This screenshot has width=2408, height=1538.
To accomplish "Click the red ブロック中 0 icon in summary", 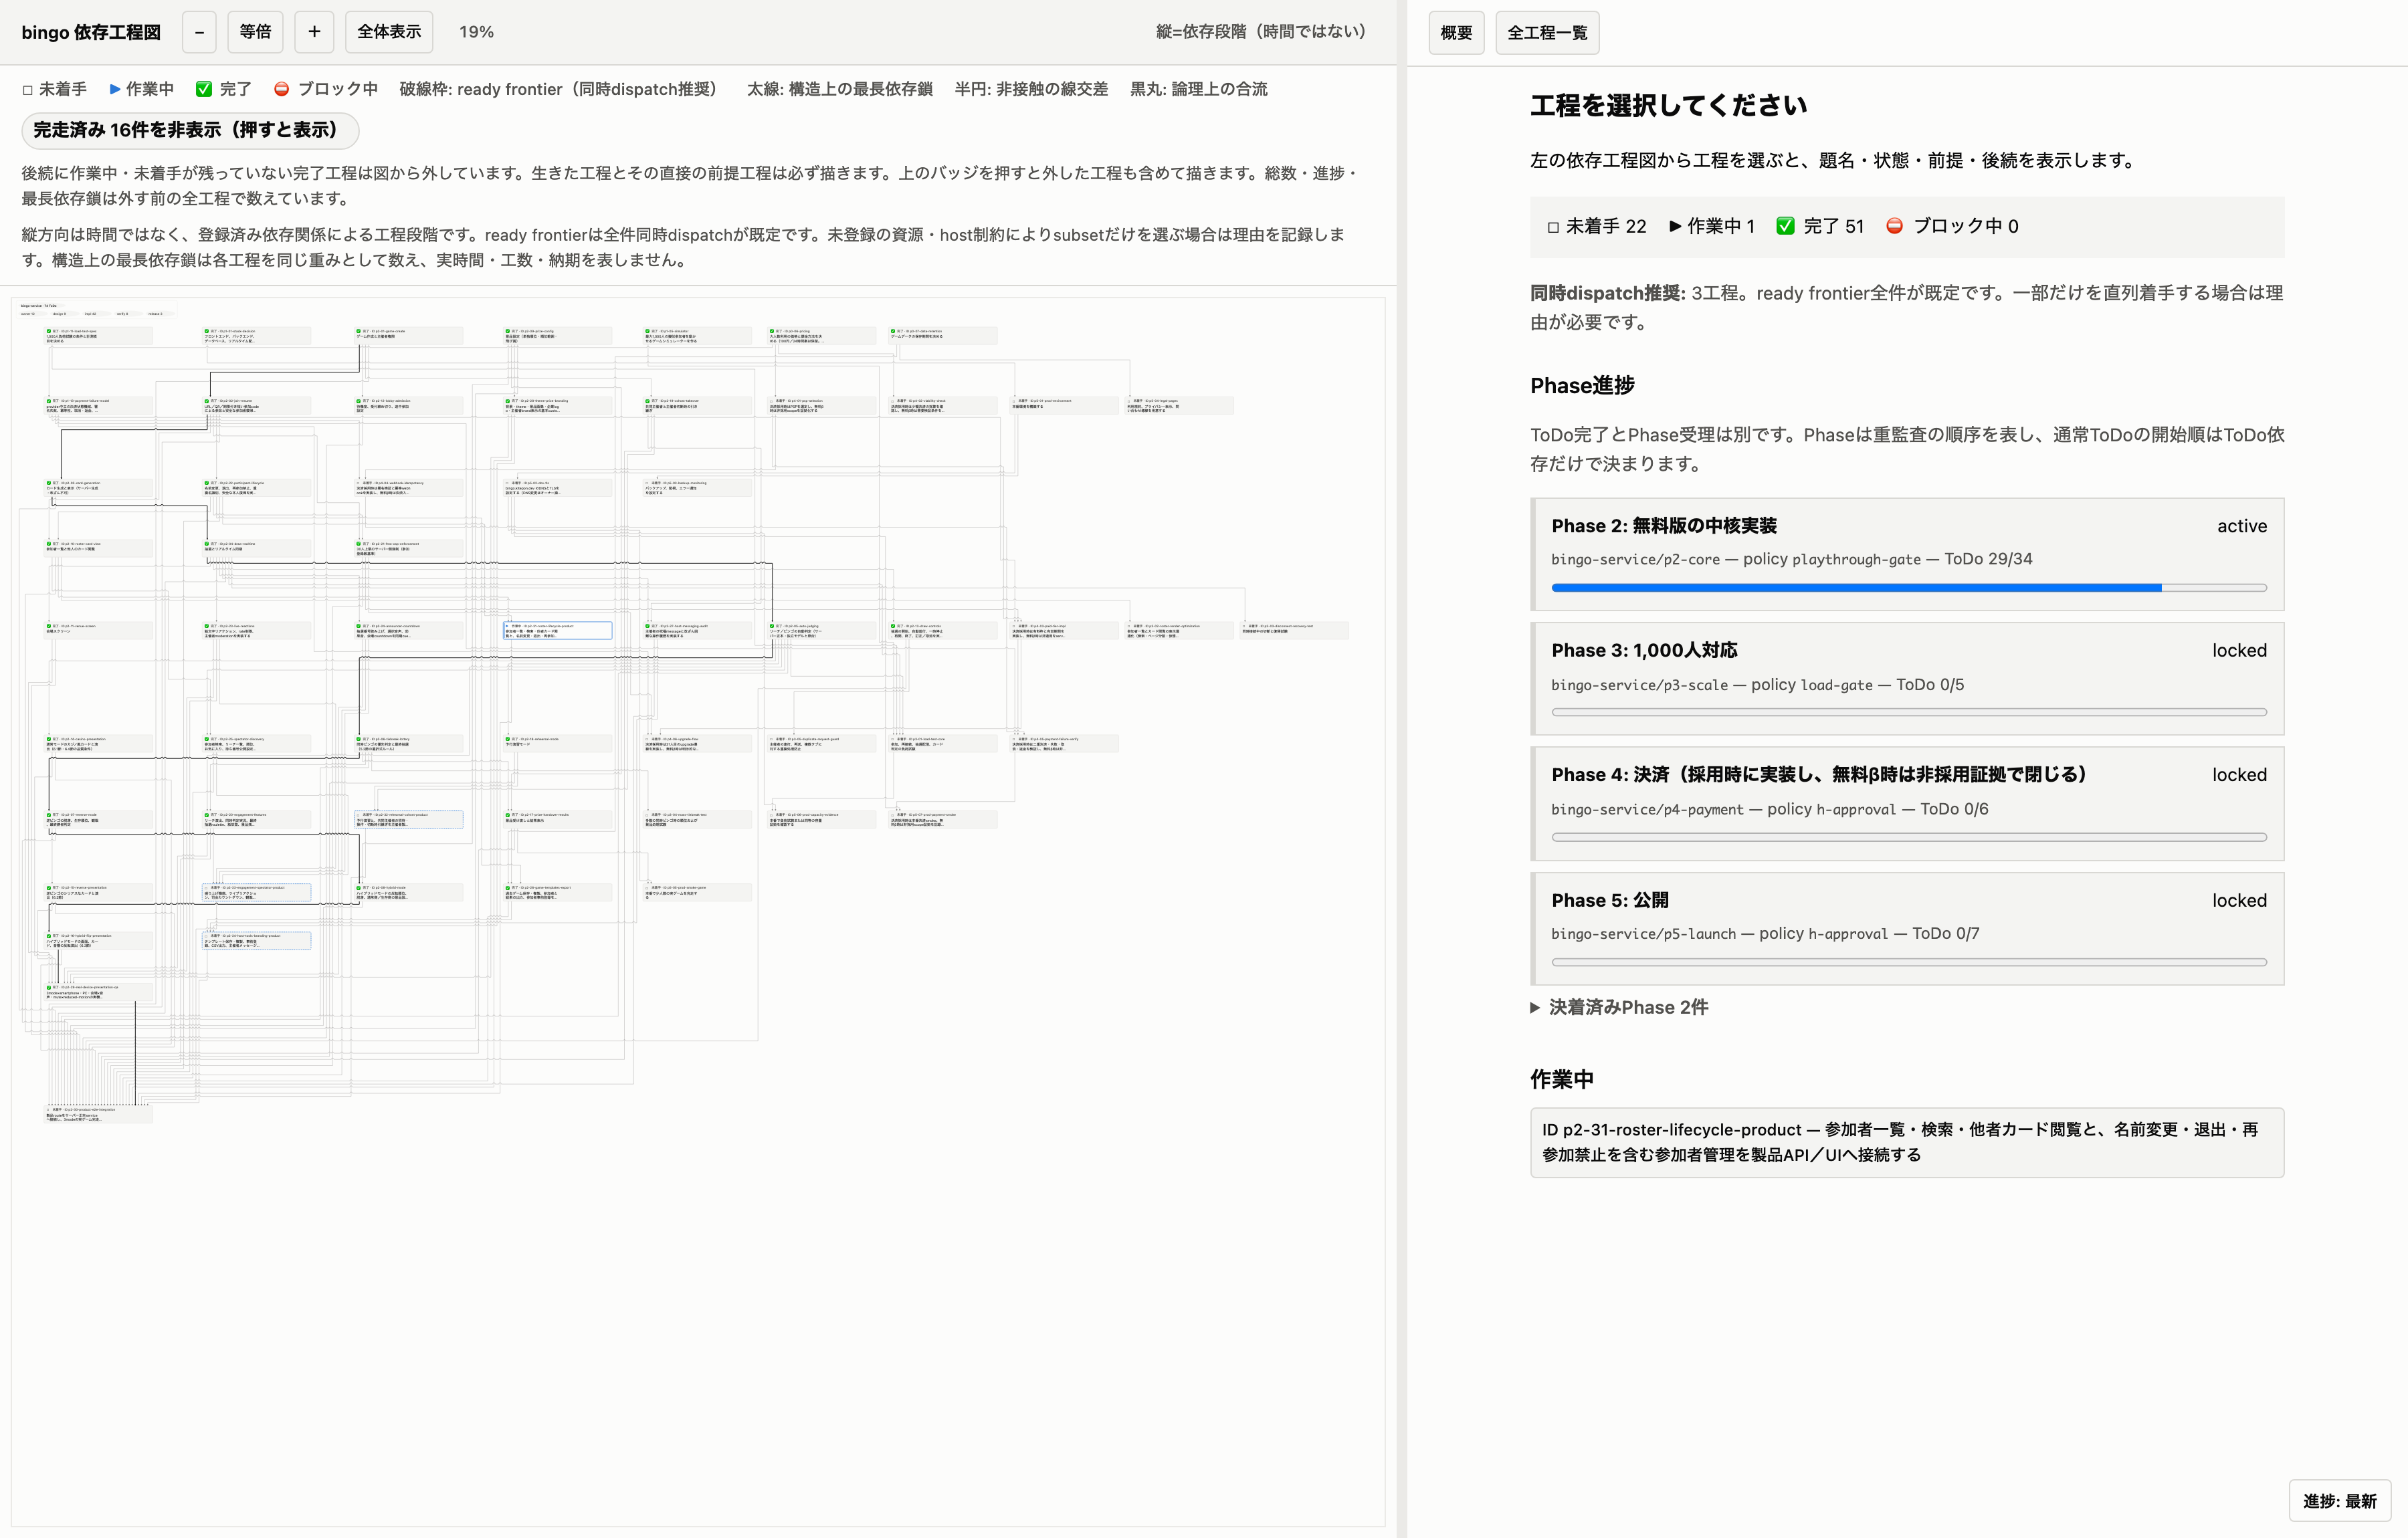I will tap(1894, 226).
